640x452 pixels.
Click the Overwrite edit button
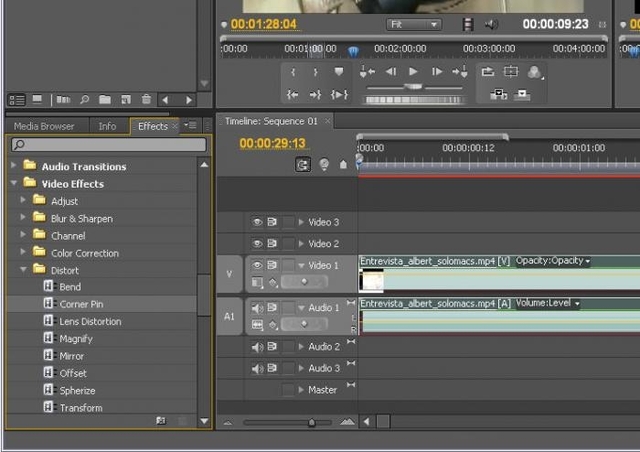coord(522,95)
